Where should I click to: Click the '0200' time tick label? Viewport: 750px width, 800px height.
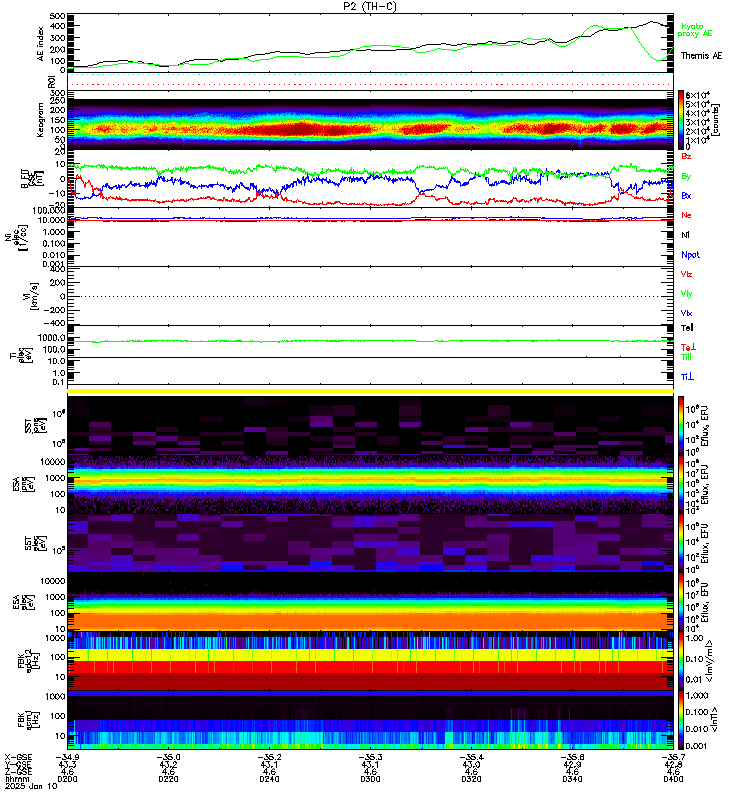coord(67,779)
